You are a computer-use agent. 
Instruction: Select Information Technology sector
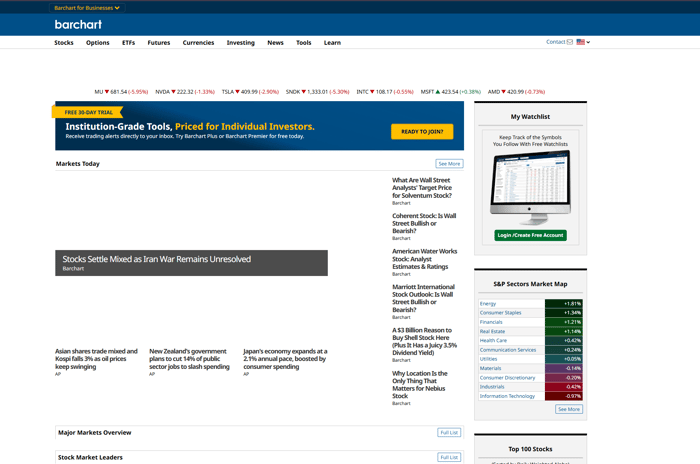[507, 396]
